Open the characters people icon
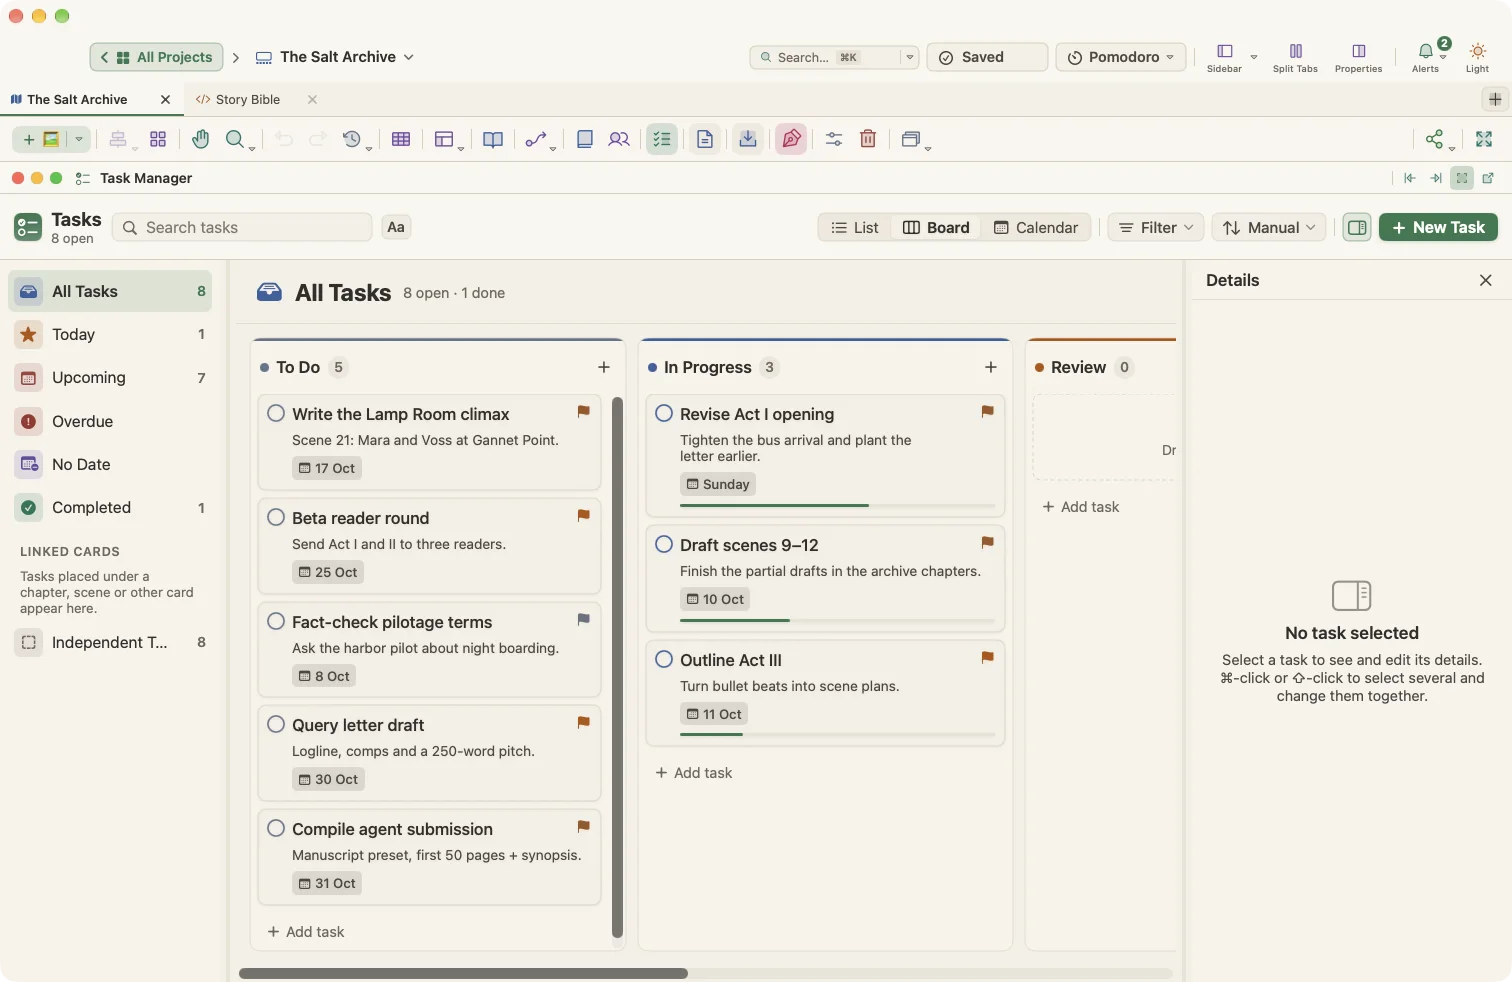This screenshot has height=982, width=1512. coord(619,139)
